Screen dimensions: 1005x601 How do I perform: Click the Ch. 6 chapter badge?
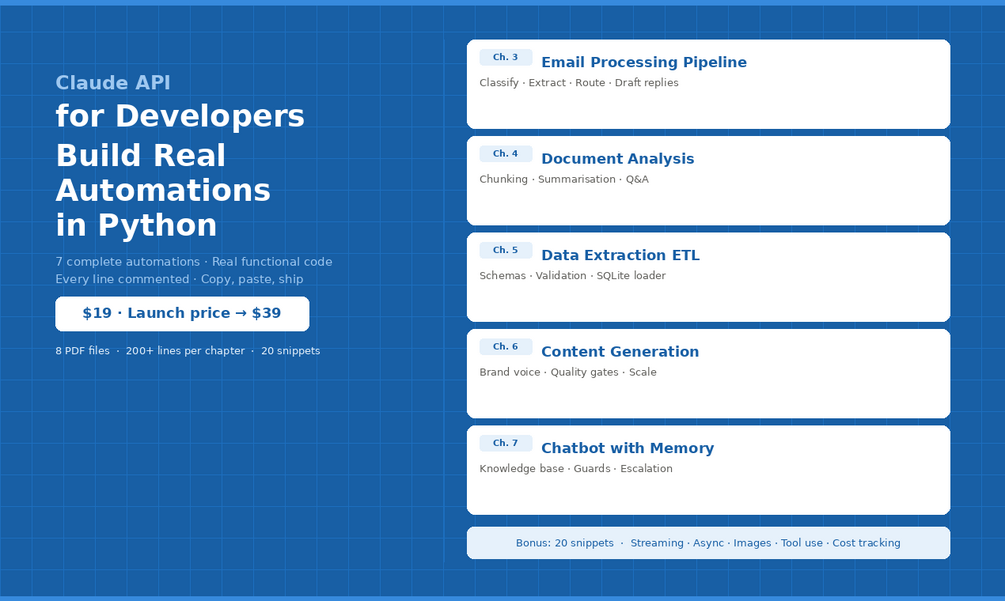[x=506, y=347]
